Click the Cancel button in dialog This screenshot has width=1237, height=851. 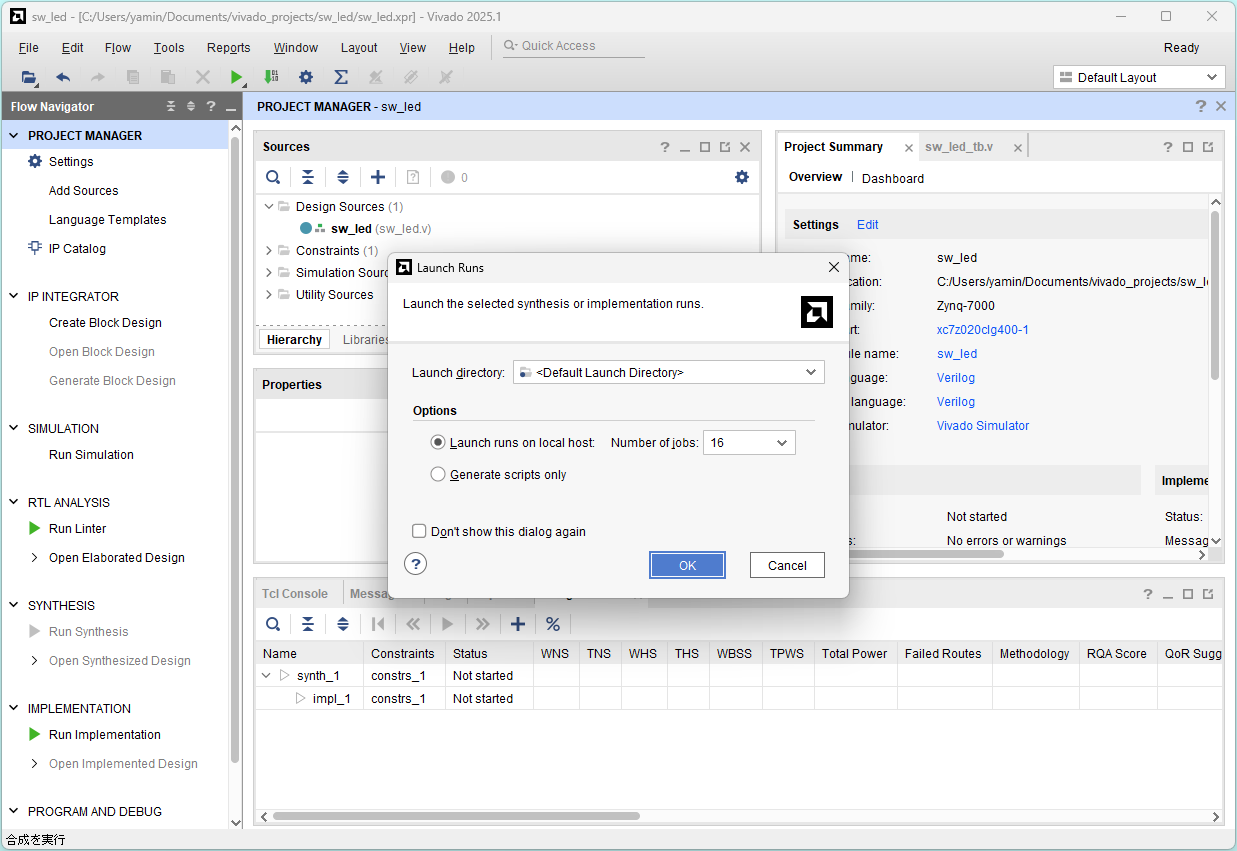pos(787,565)
